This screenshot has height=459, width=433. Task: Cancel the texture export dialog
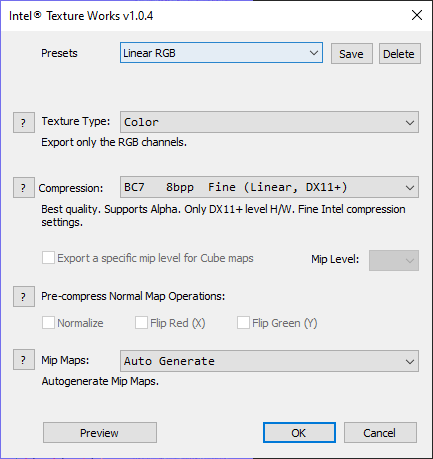(380, 433)
